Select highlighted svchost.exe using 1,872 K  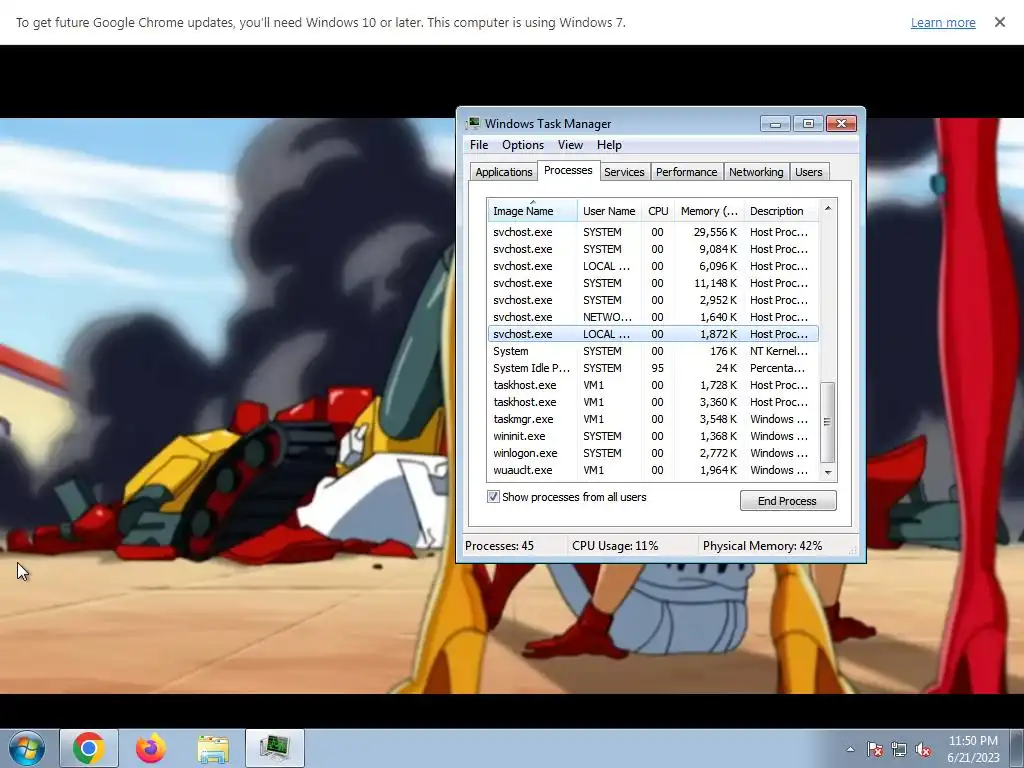coord(653,334)
